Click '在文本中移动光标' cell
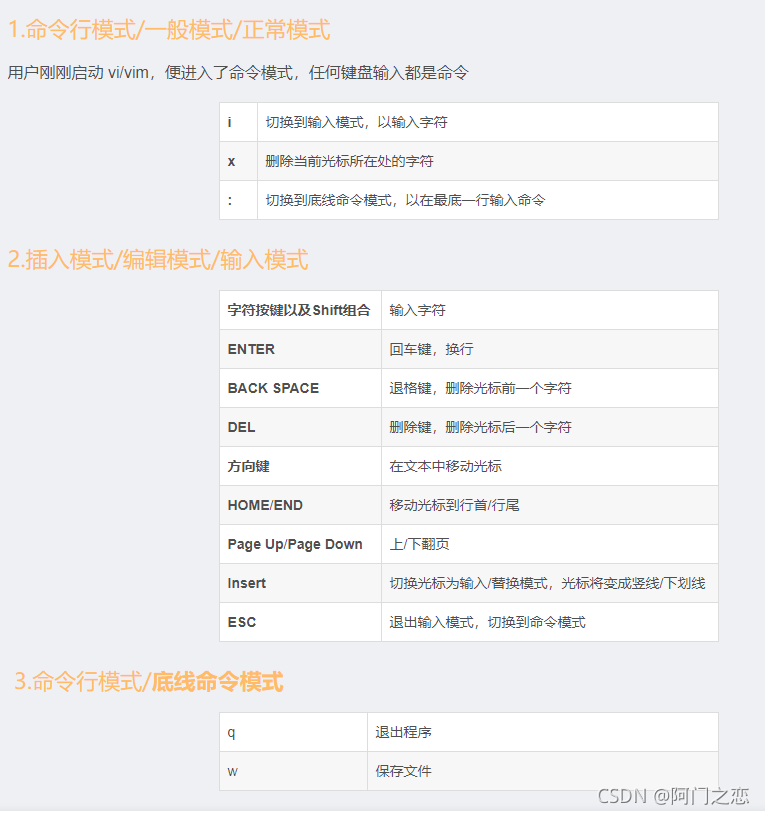The image size is (765, 814). [x=550, y=466]
